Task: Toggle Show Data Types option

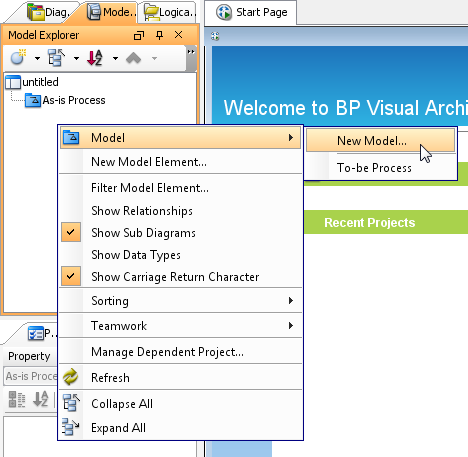Action: pyautogui.click(x=180, y=255)
